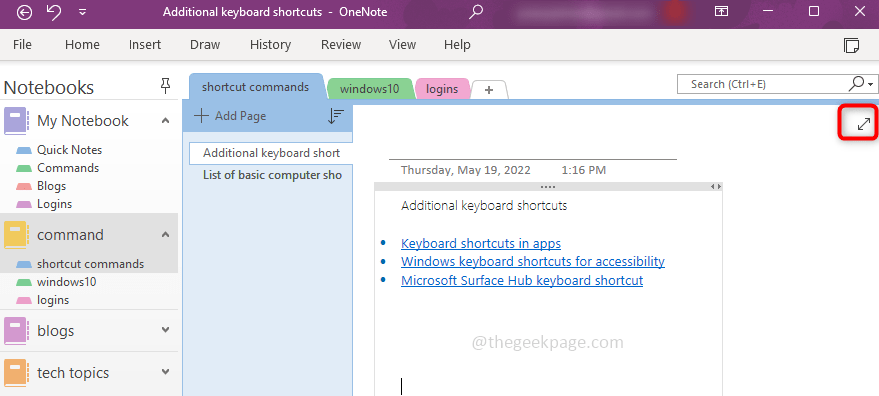
Task: Click the tech topics notebook name
Action: pos(73,372)
